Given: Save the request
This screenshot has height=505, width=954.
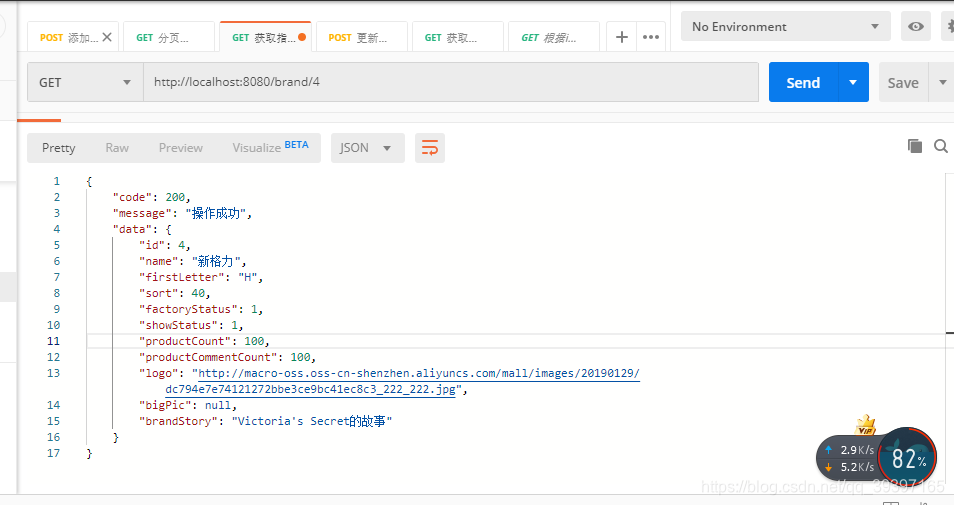Looking at the screenshot, I should pos(903,83).
